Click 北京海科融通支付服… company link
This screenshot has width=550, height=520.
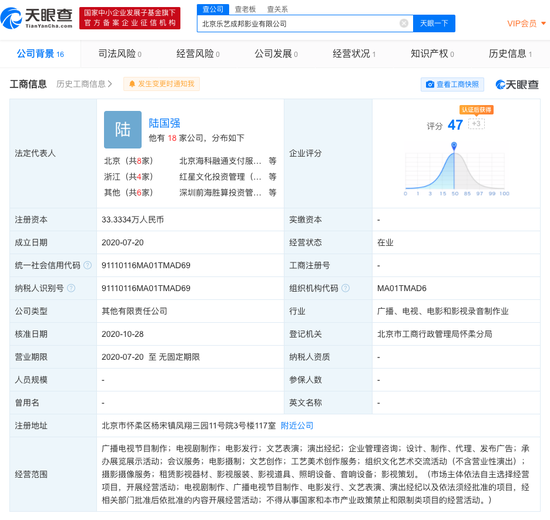point(220,161)
